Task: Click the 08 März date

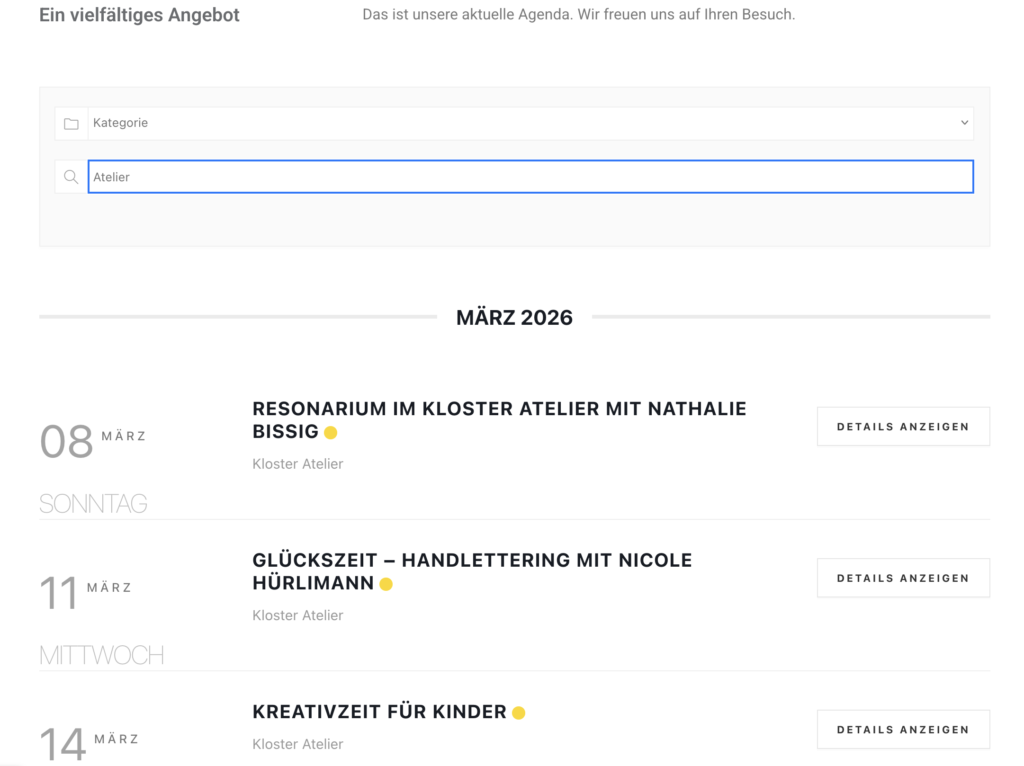Action: [x=67, y=442]
